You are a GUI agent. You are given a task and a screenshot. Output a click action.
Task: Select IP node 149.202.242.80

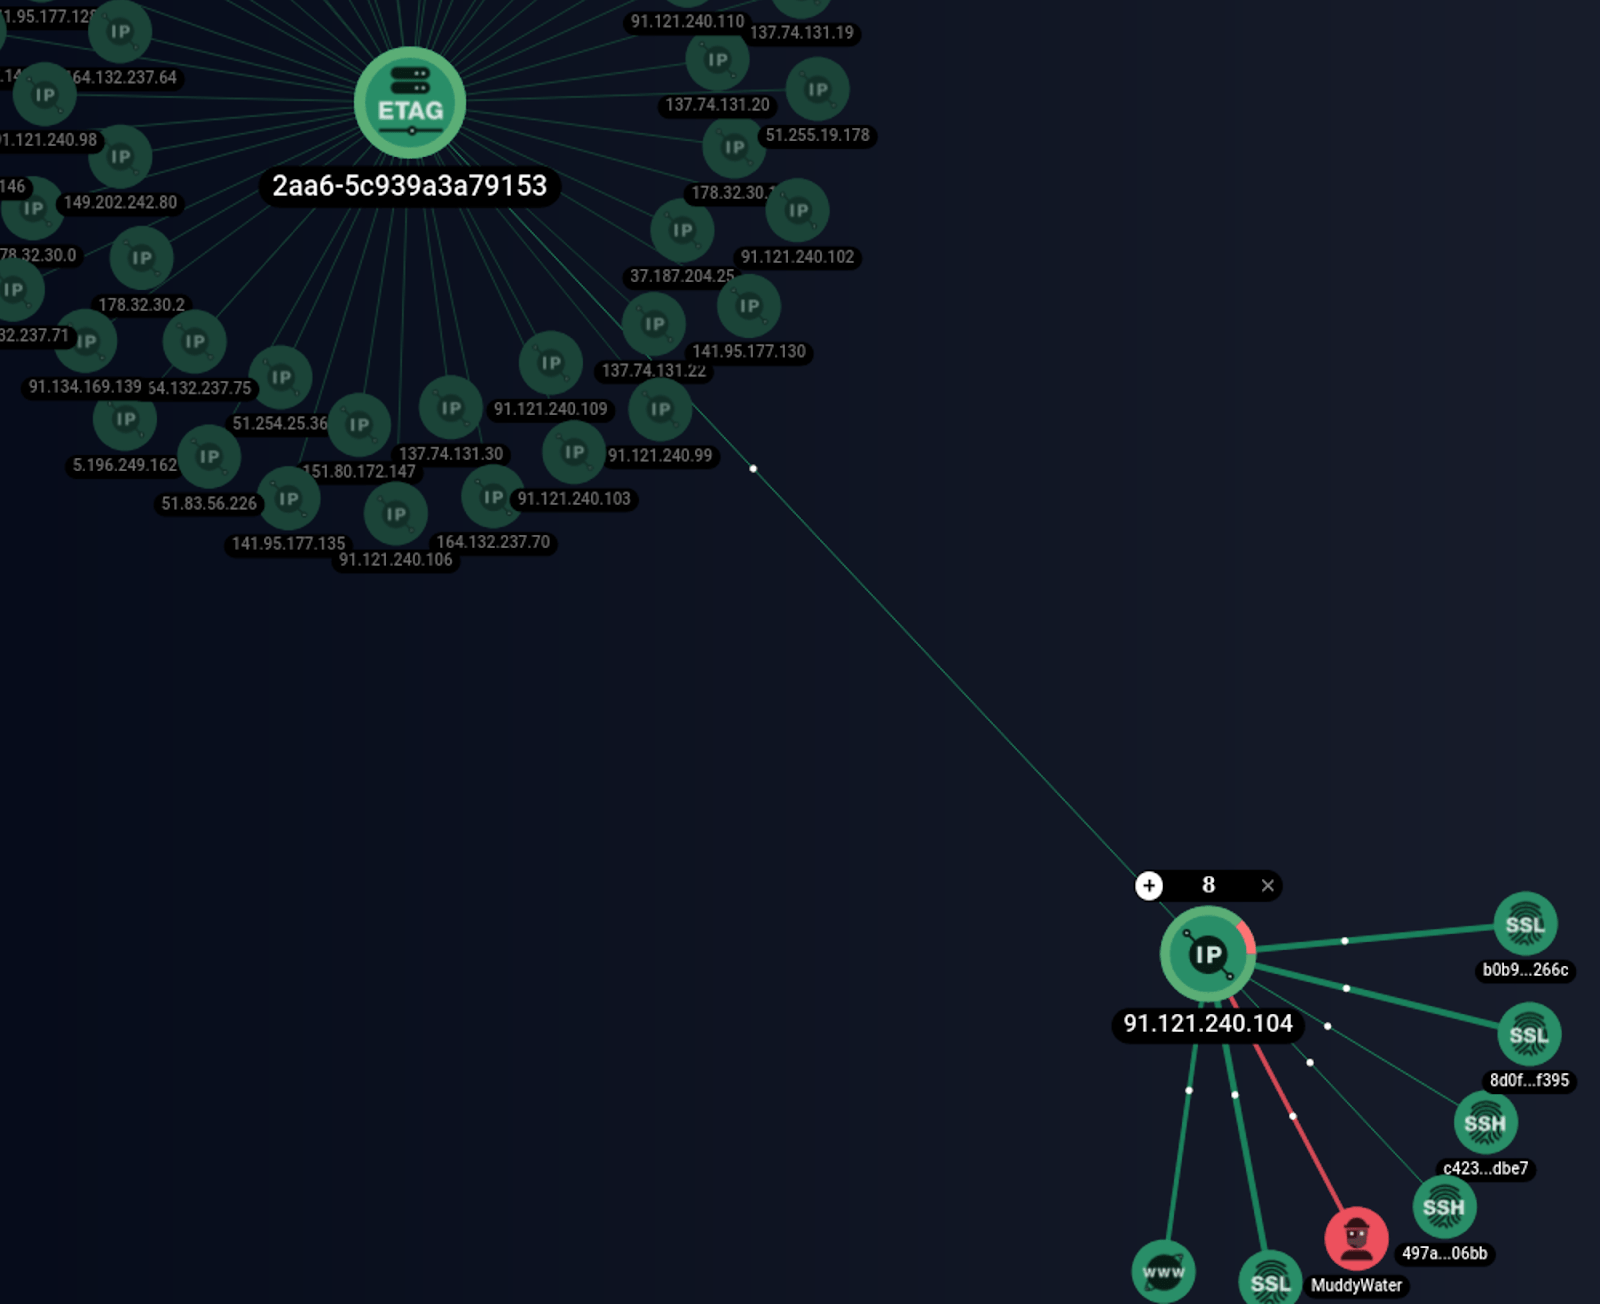(121, 157)
